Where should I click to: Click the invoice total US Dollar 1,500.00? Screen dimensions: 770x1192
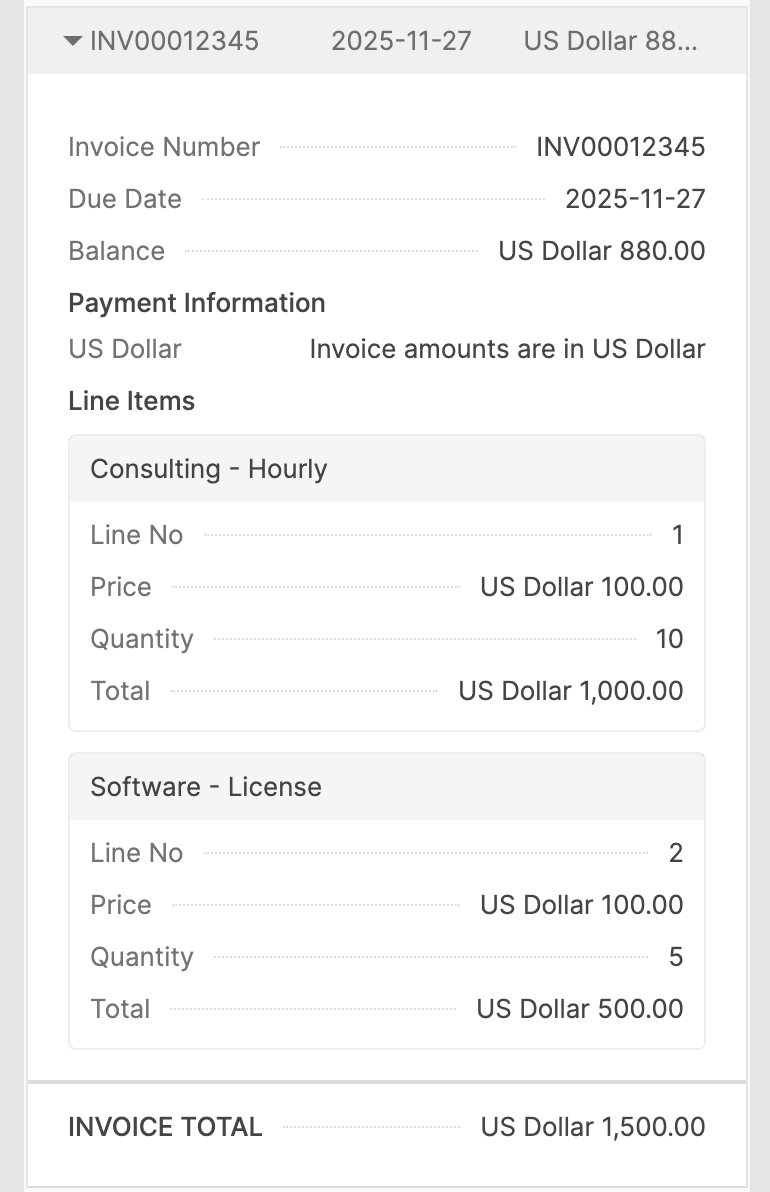[x=592, y=1127]
